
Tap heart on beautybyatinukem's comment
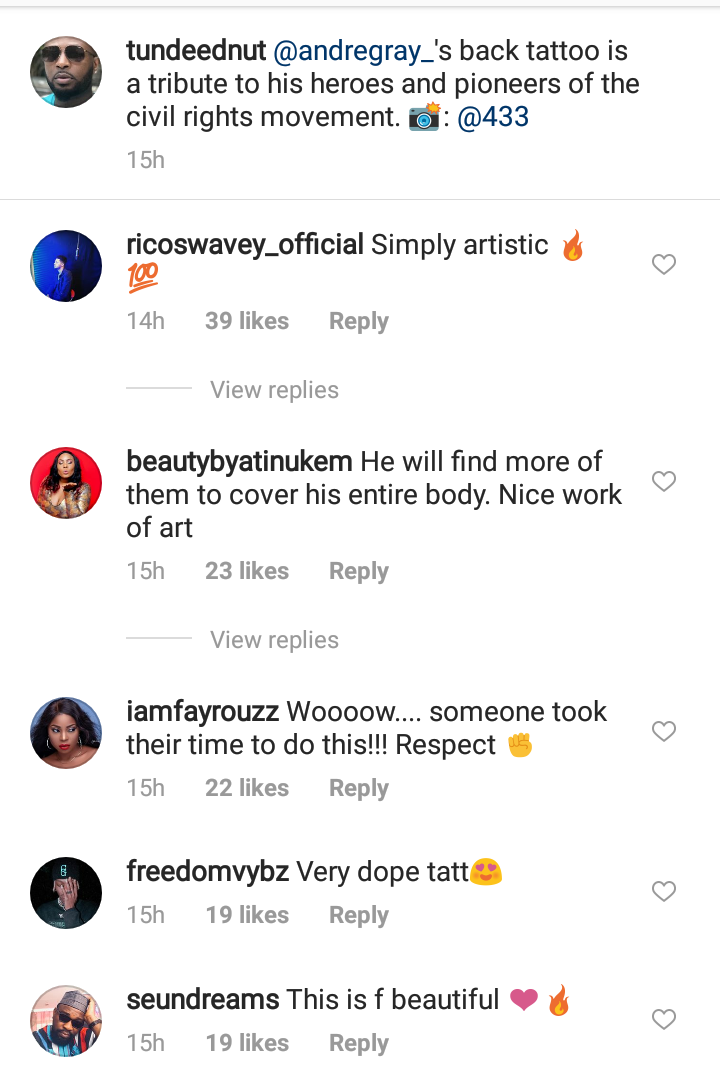664,482
